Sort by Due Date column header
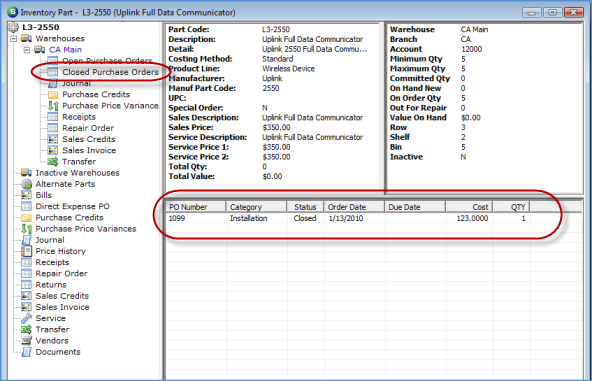This screenshot has width=592, height=381. tap(415, 207)
